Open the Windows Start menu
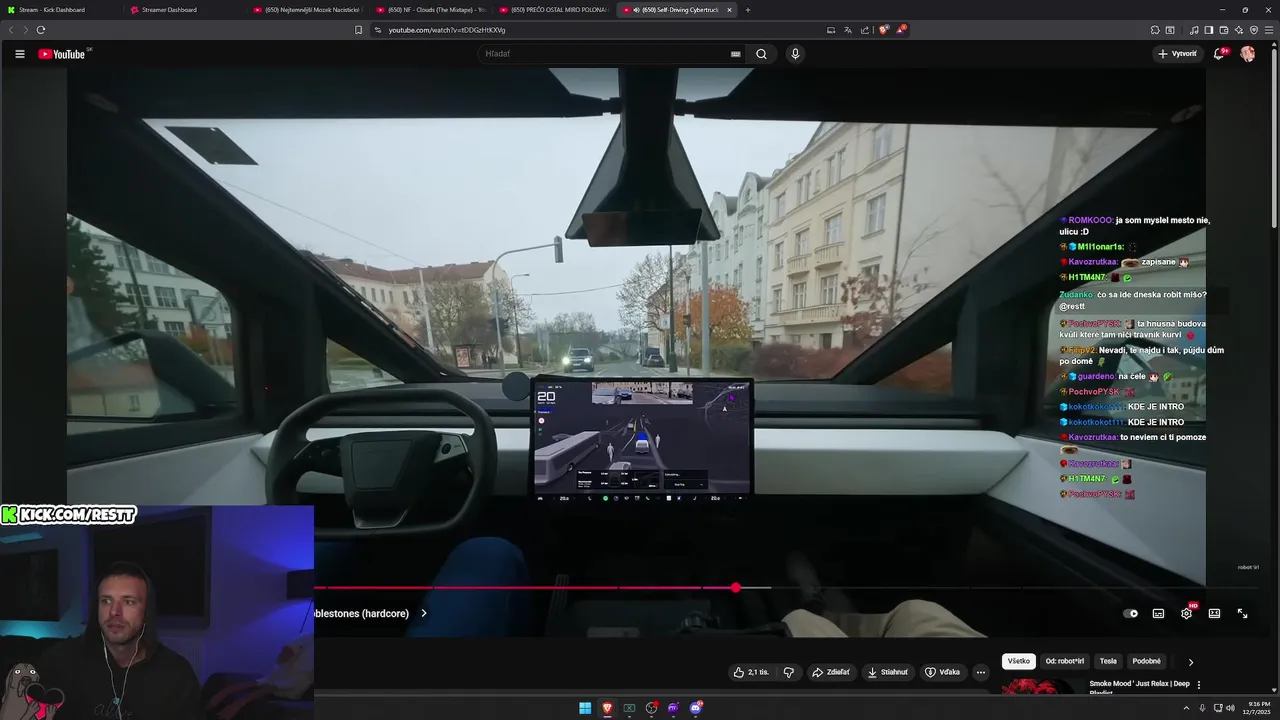1280x720 pixels. click(585, 708)
